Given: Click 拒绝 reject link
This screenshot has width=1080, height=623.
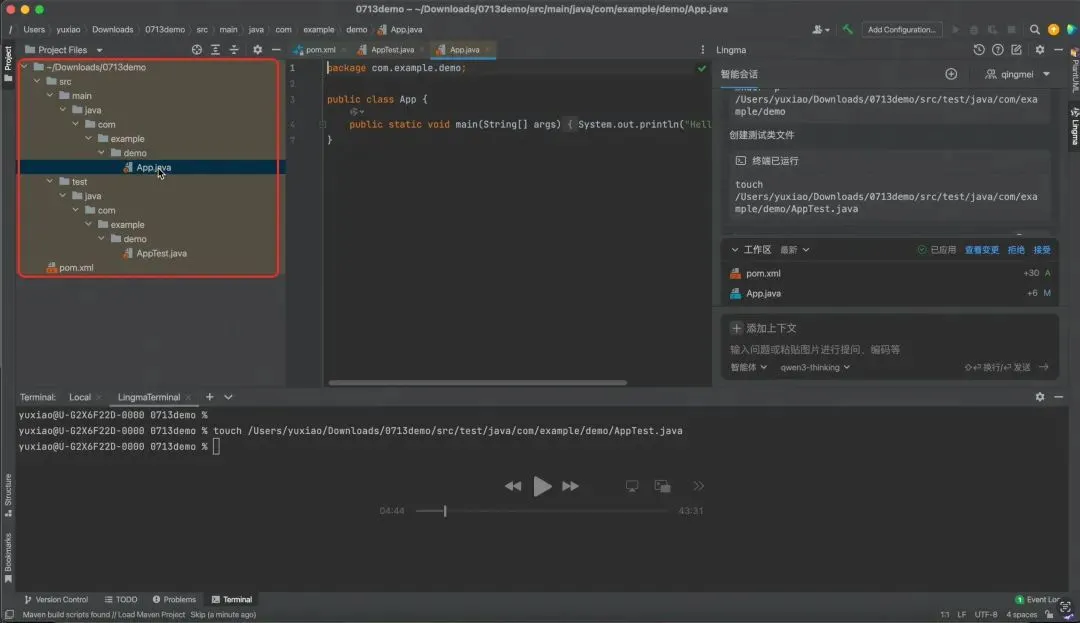Looking at the screenshot, I should [1016, 250].
